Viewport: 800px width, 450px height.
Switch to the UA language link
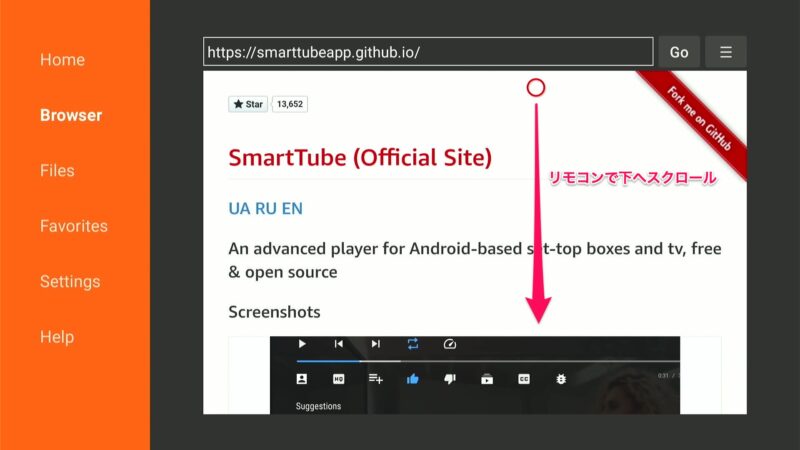click(239, 209)
